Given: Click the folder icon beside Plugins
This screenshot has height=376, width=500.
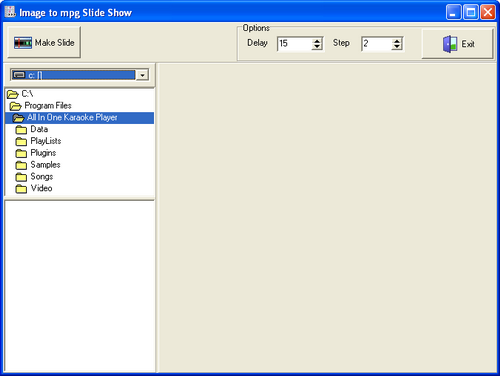Looking at the screenshot, I should click(x=21, y=153).
